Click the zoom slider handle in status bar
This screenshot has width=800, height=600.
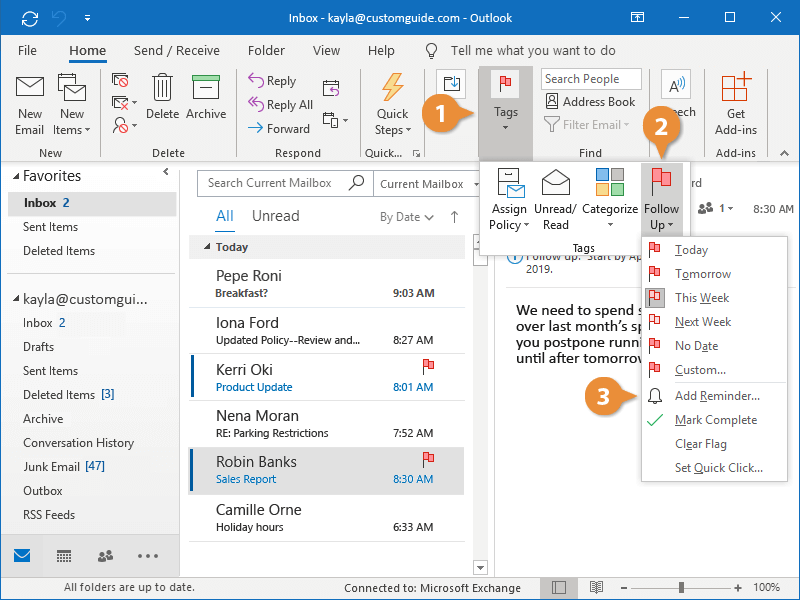681,588
